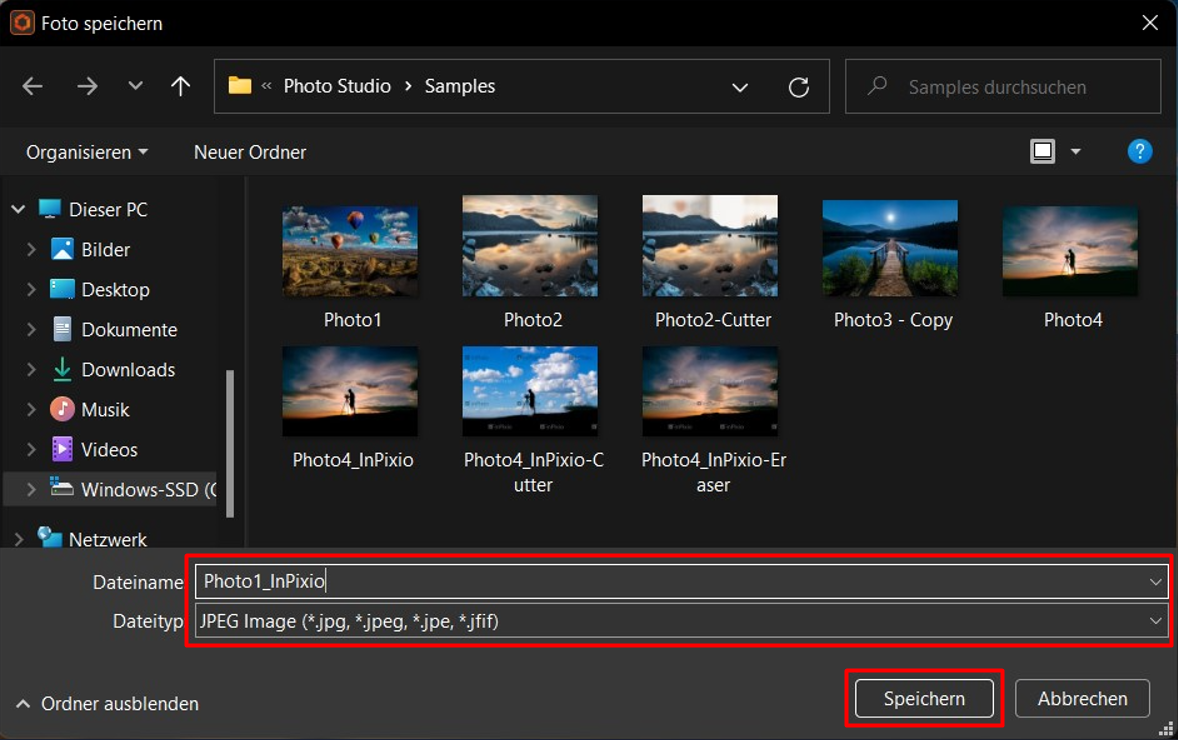Viewport: 1178px width, 740px height.
Task: Click the Abbrechen button
Action: point(1082,699)
